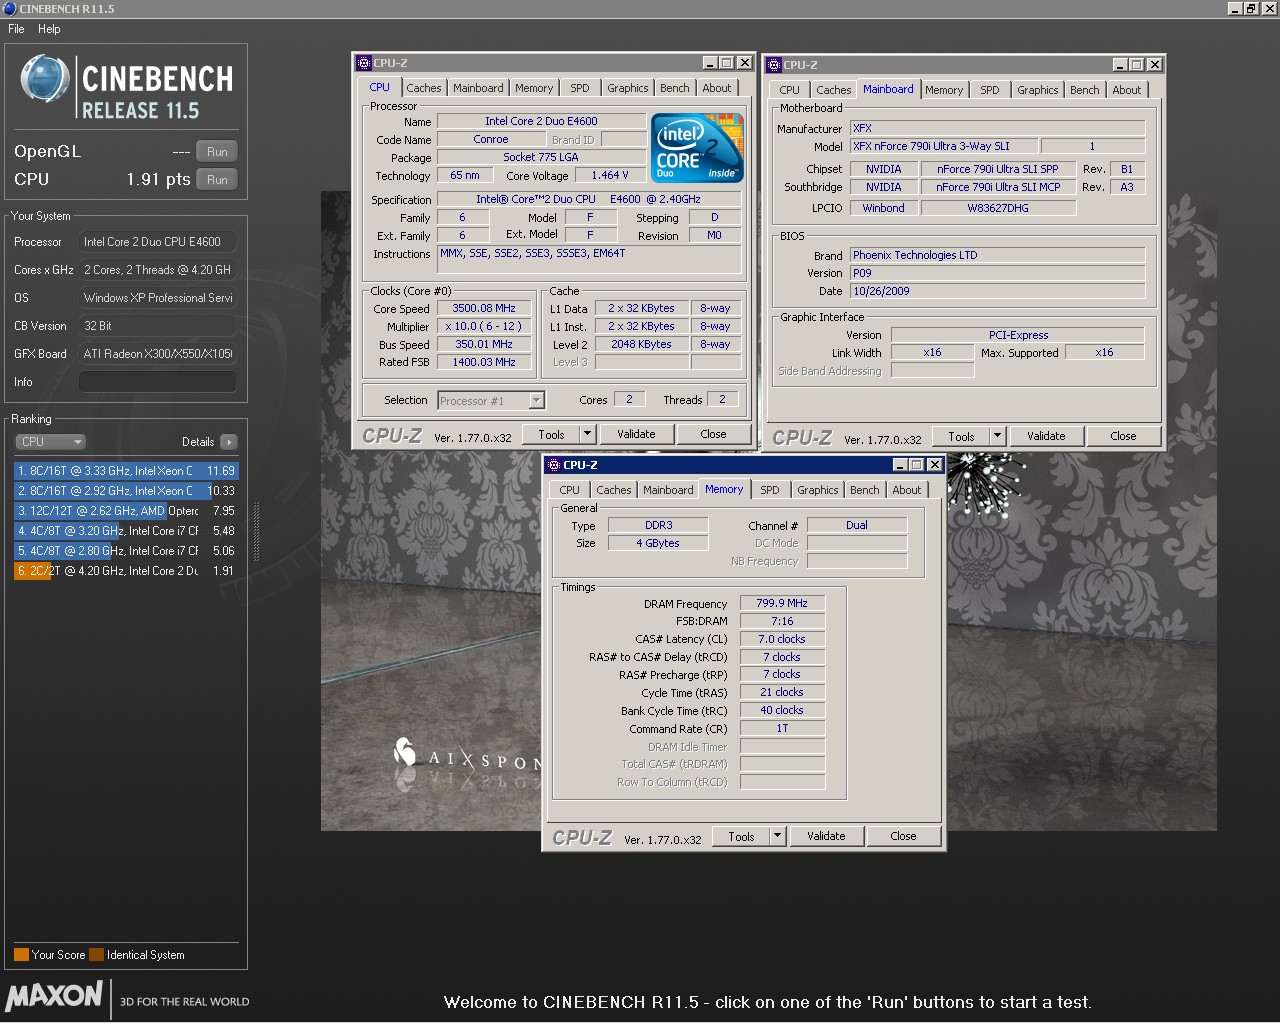Open Bench tab in Memory CPU-Z window
This screenshot has width=1280, height=1024.
tap(865, 490)
